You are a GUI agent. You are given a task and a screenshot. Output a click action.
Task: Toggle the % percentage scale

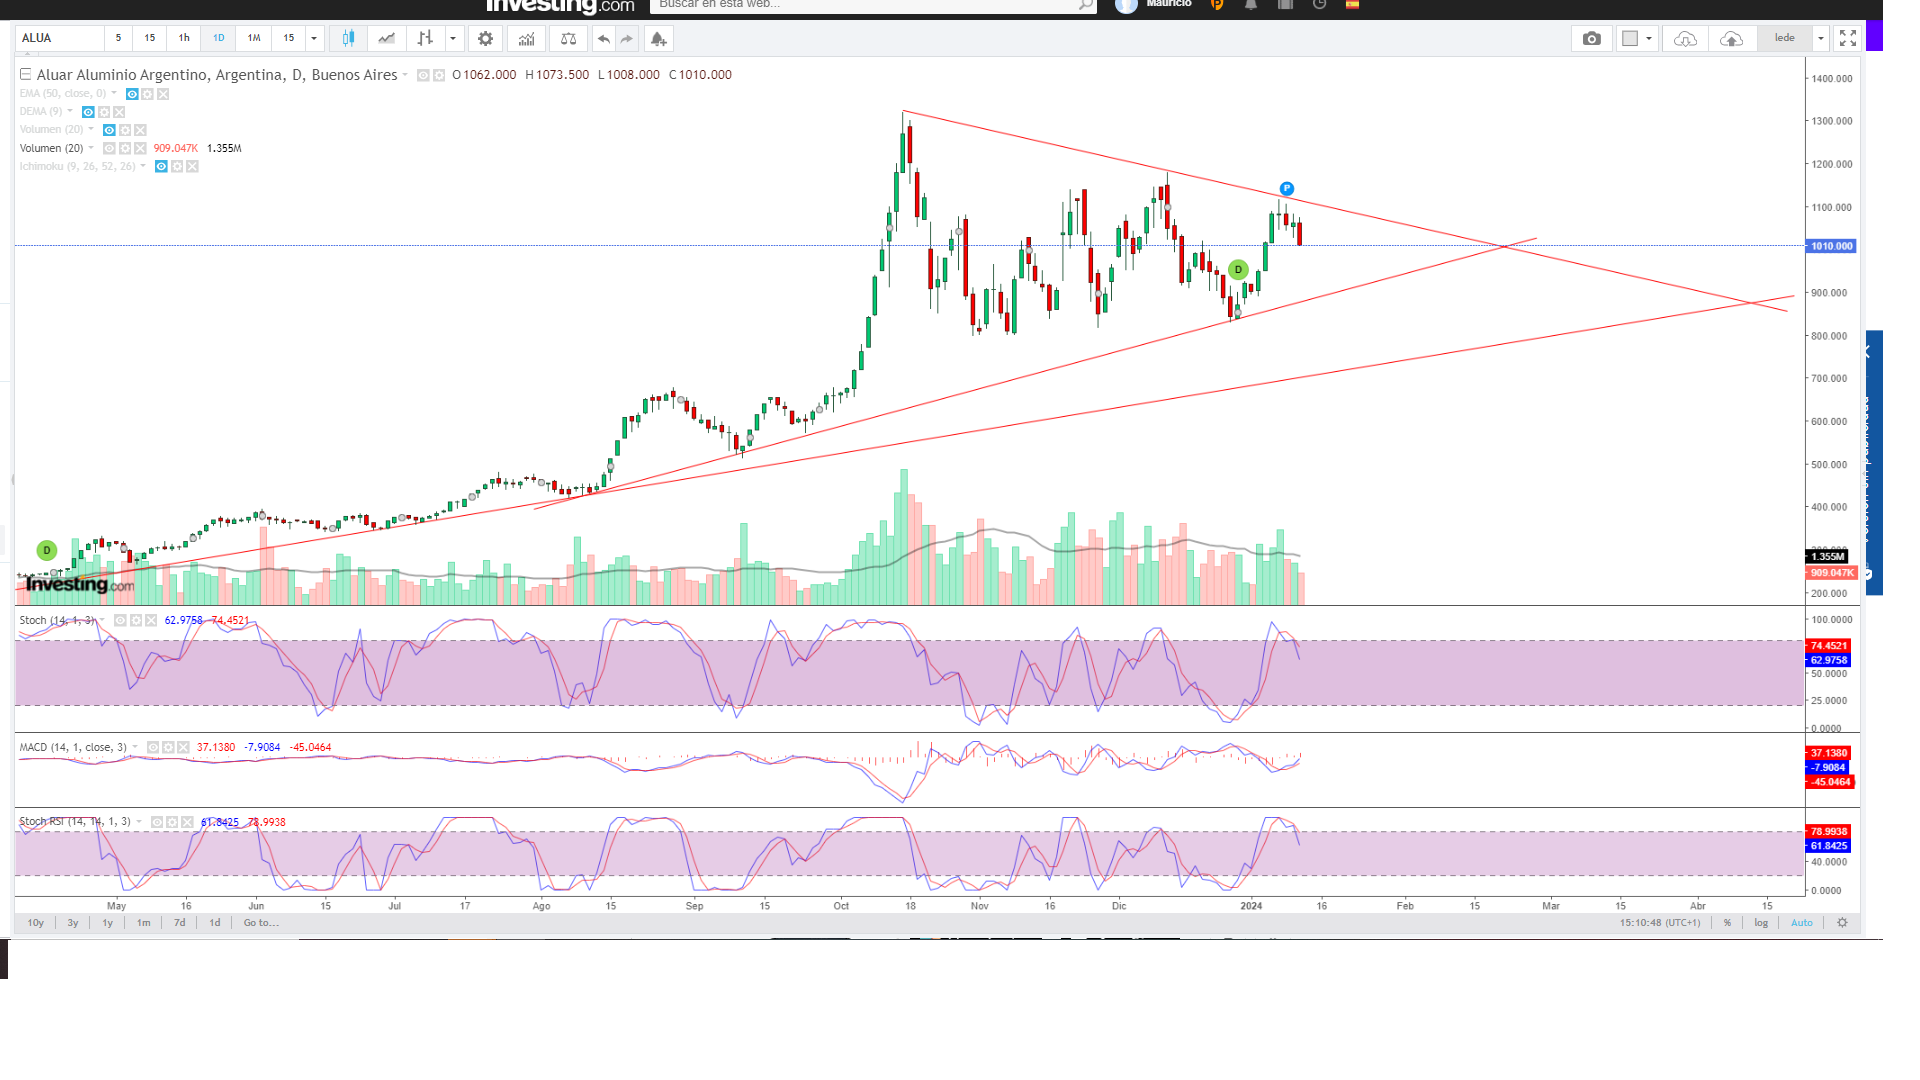pos(1727,923)
